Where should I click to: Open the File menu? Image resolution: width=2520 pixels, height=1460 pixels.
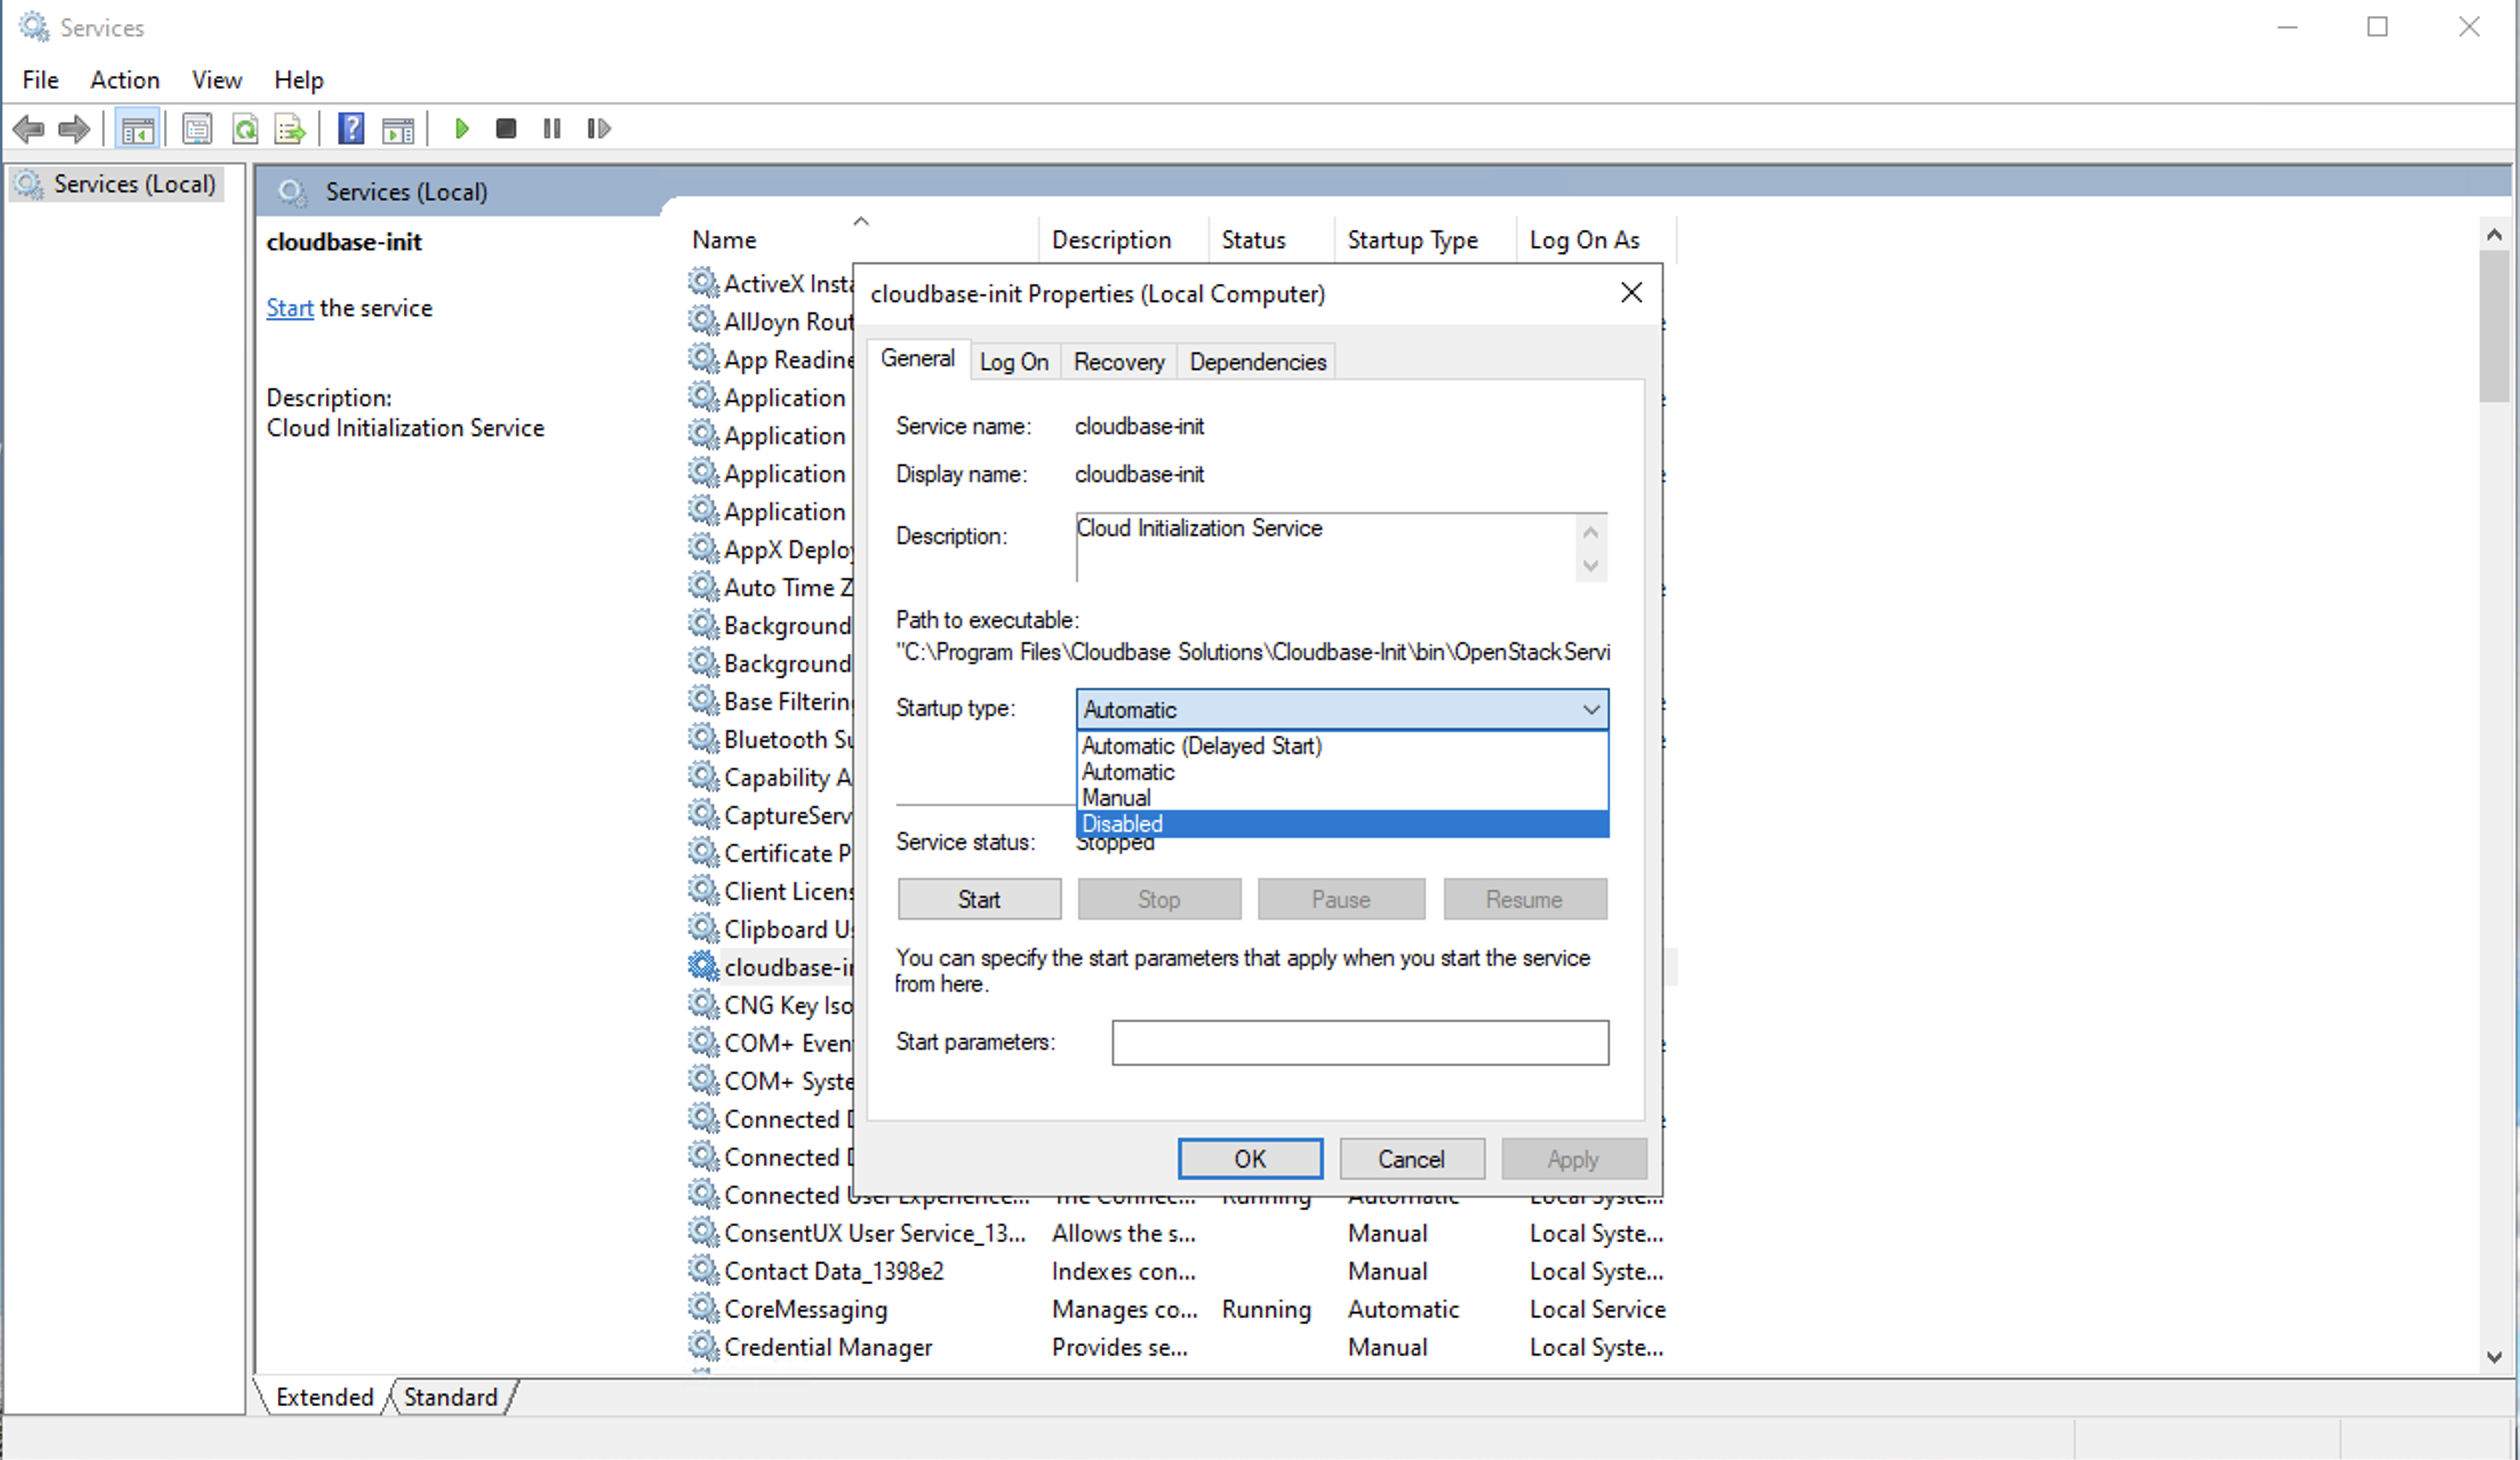pyautogui.click(x=40, y=80)
